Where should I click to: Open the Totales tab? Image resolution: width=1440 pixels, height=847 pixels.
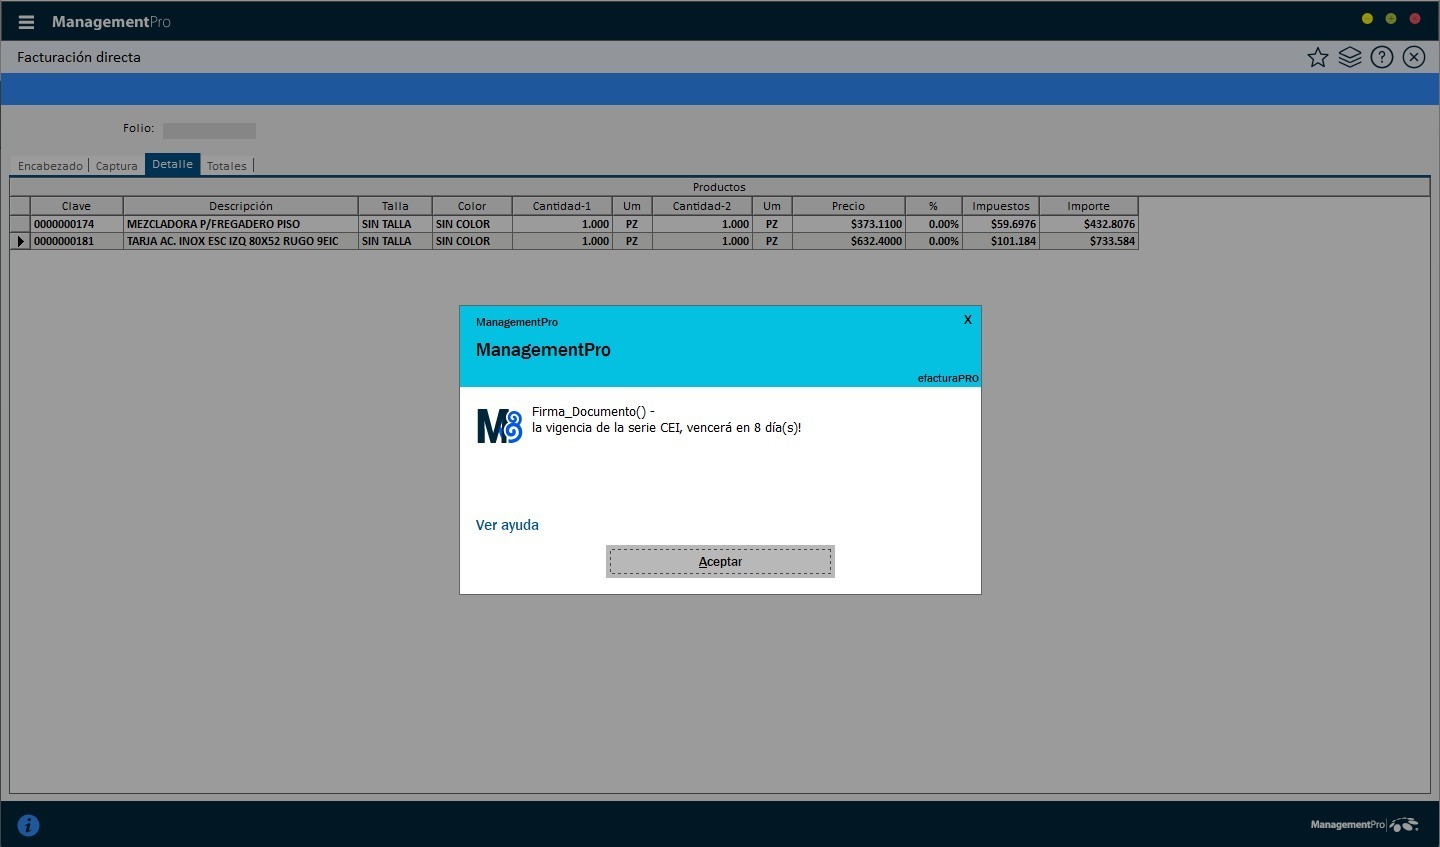click(x=227, y=166)
